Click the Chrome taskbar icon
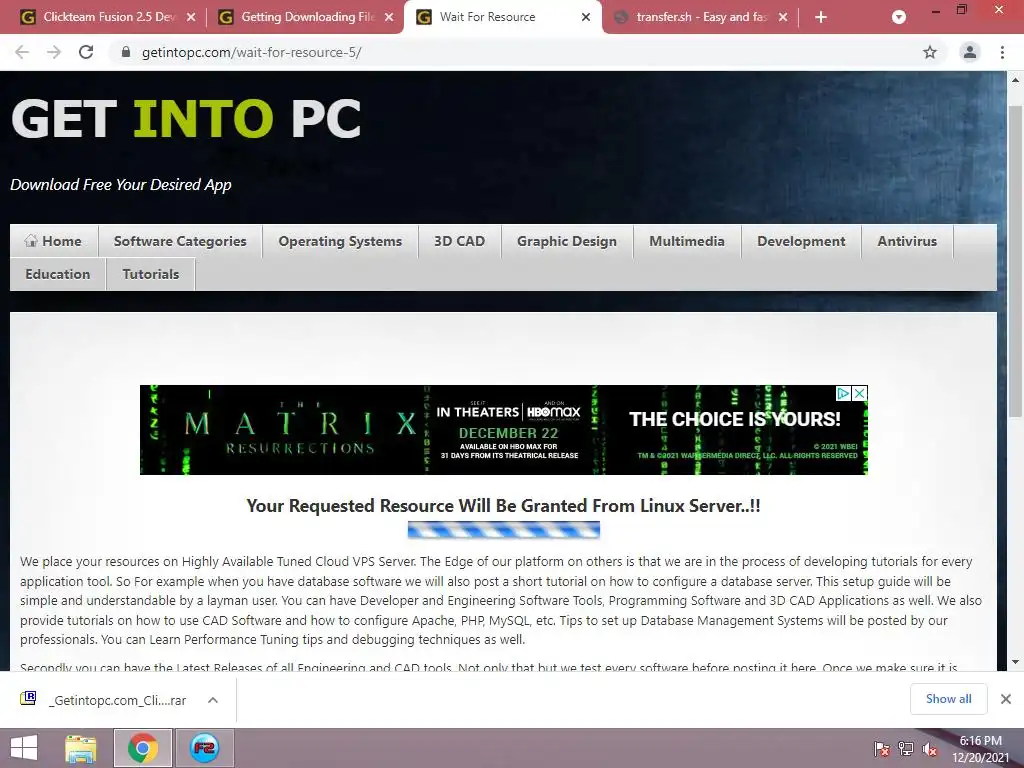Viewport: 1024px width, 768px height. tap(143, 748)
